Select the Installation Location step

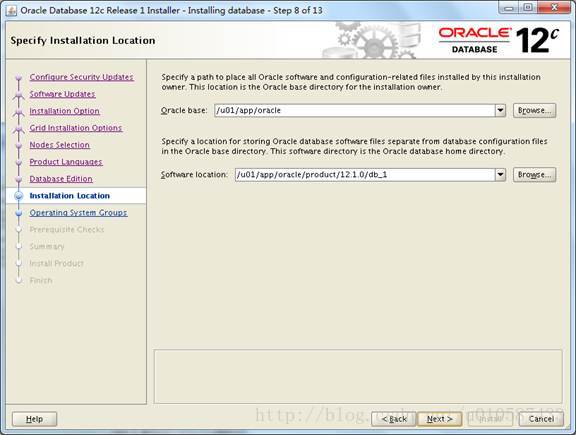[69, 196]
